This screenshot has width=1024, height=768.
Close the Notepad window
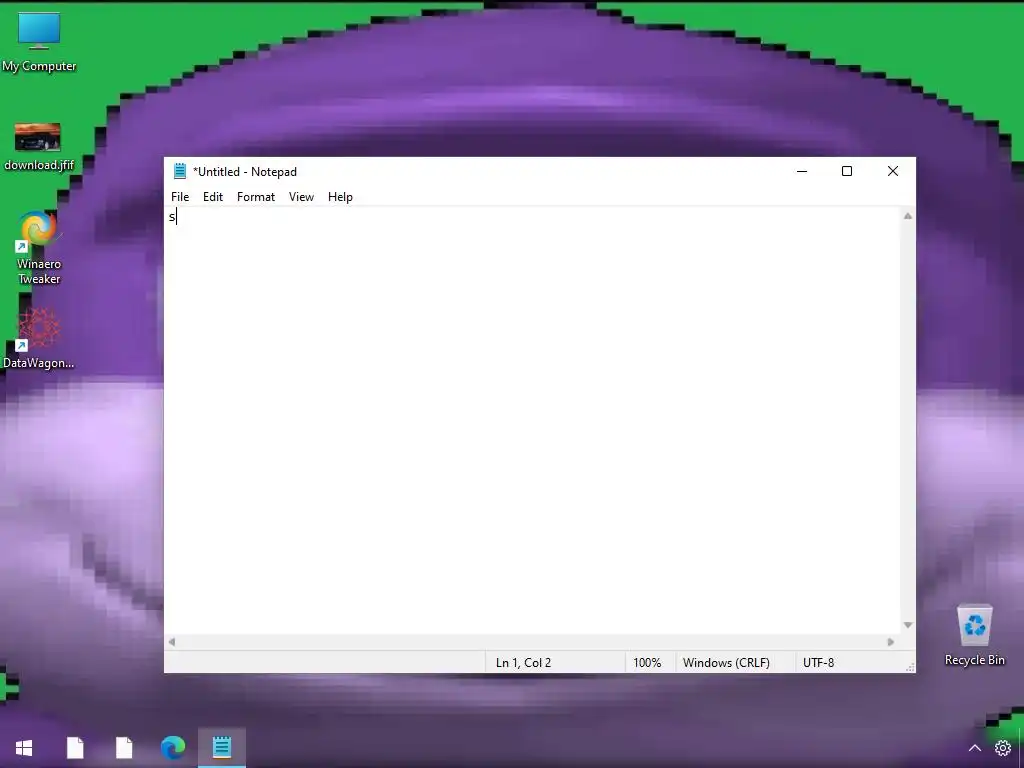(893, 171)
